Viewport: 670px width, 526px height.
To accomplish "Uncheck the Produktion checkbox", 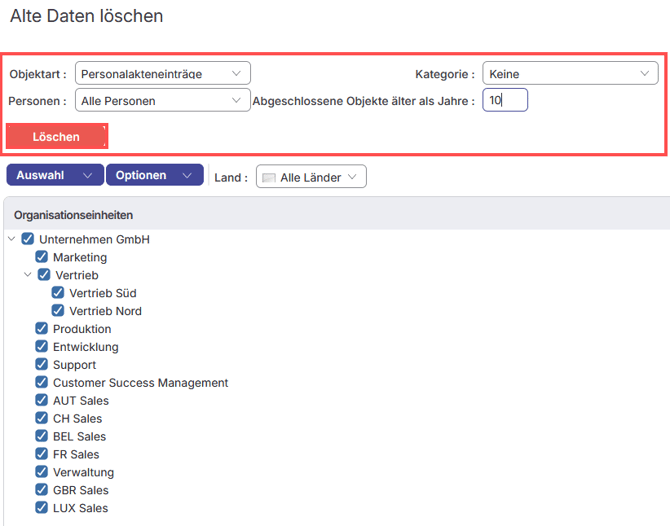I will coord(42,329).
